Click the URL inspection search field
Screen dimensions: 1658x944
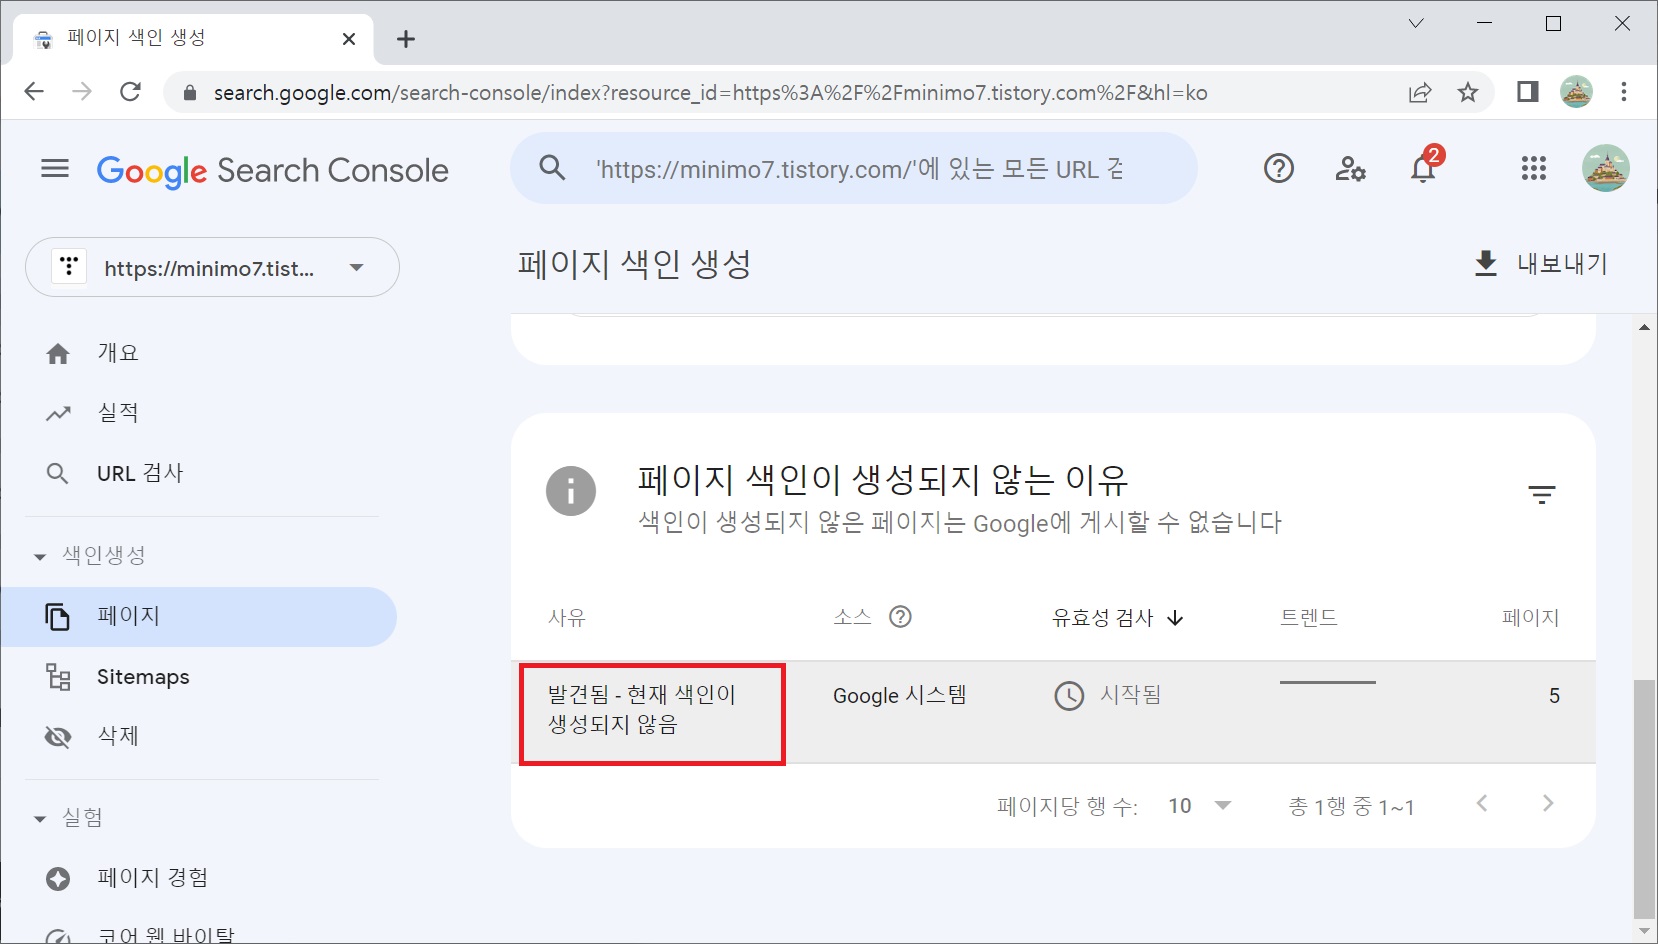click(x=853, y=169)
